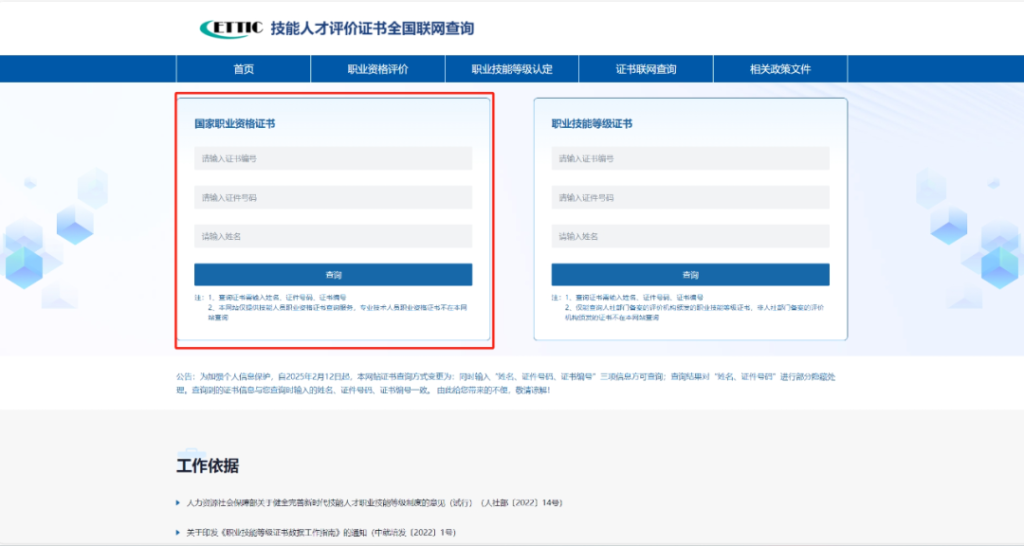Go to 职业技能等级认定 in the navigation bar

click(512, 69)
